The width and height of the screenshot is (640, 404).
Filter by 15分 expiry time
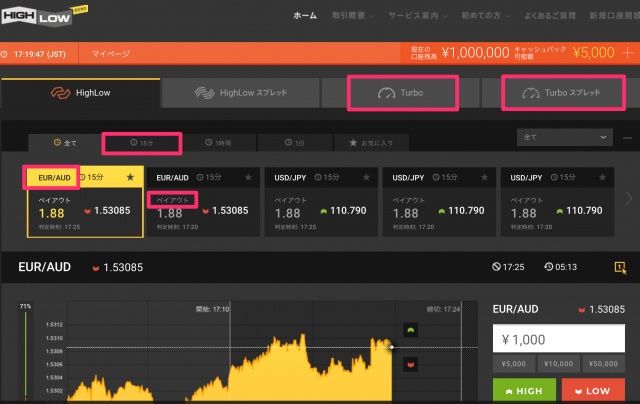tap(144, 144)
